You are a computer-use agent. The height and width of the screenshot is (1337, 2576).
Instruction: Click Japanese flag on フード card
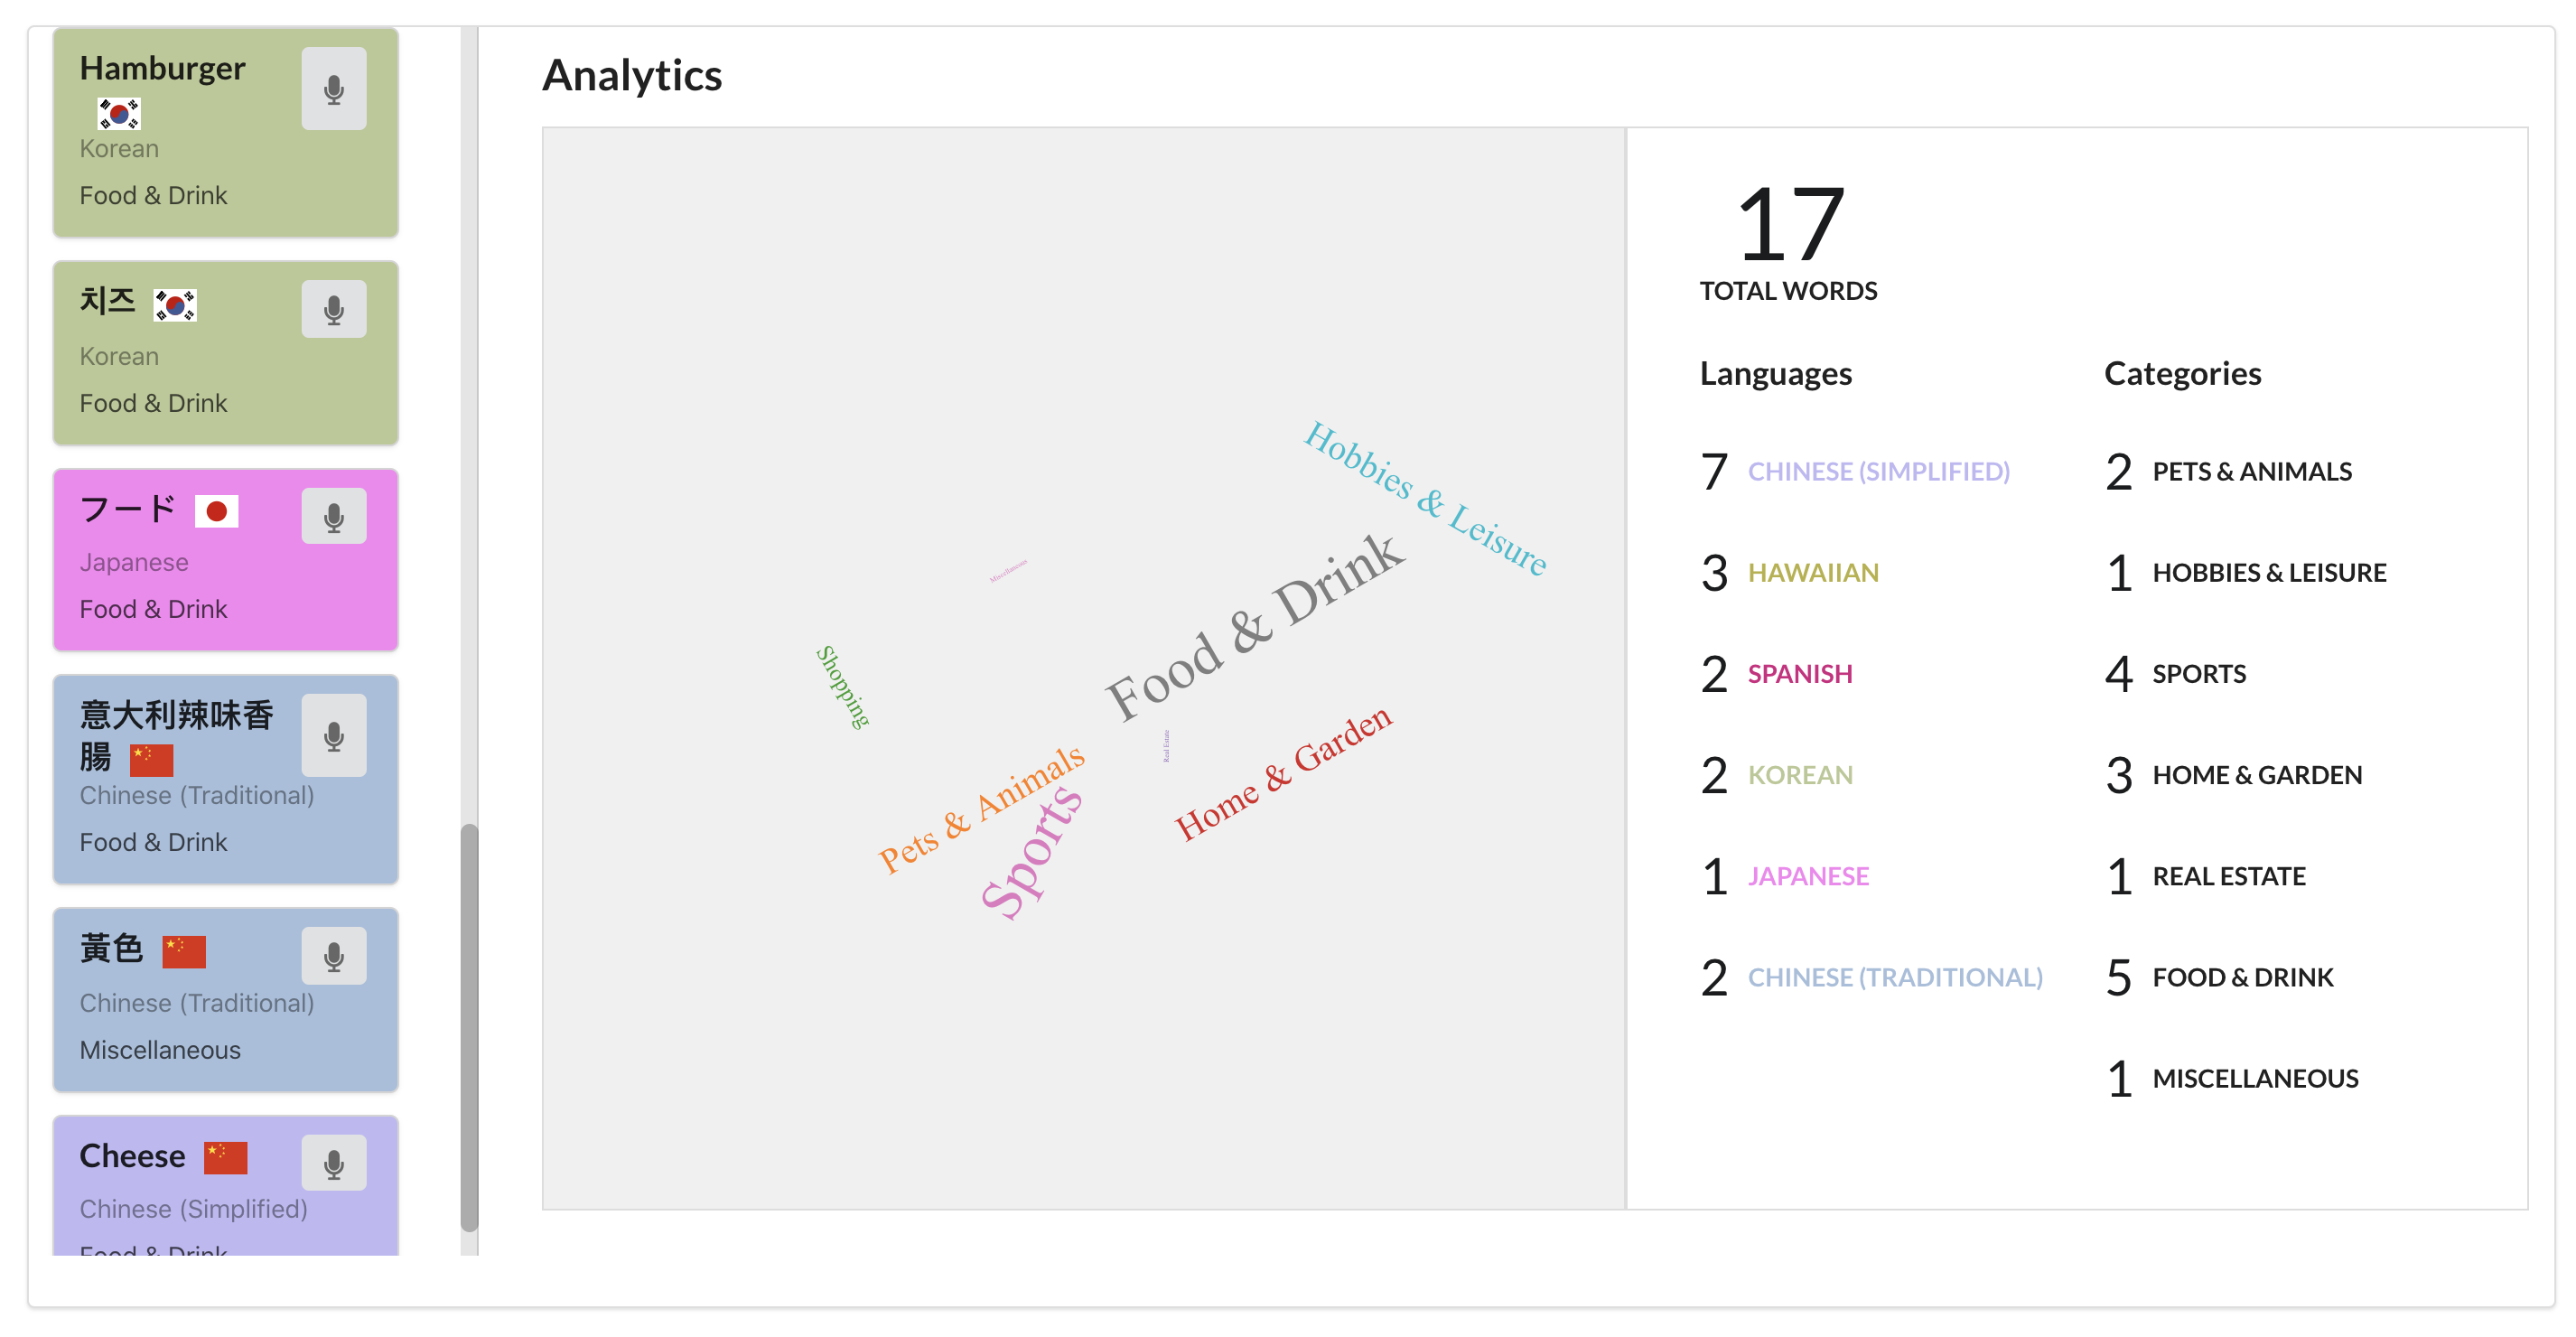(216, 512)
